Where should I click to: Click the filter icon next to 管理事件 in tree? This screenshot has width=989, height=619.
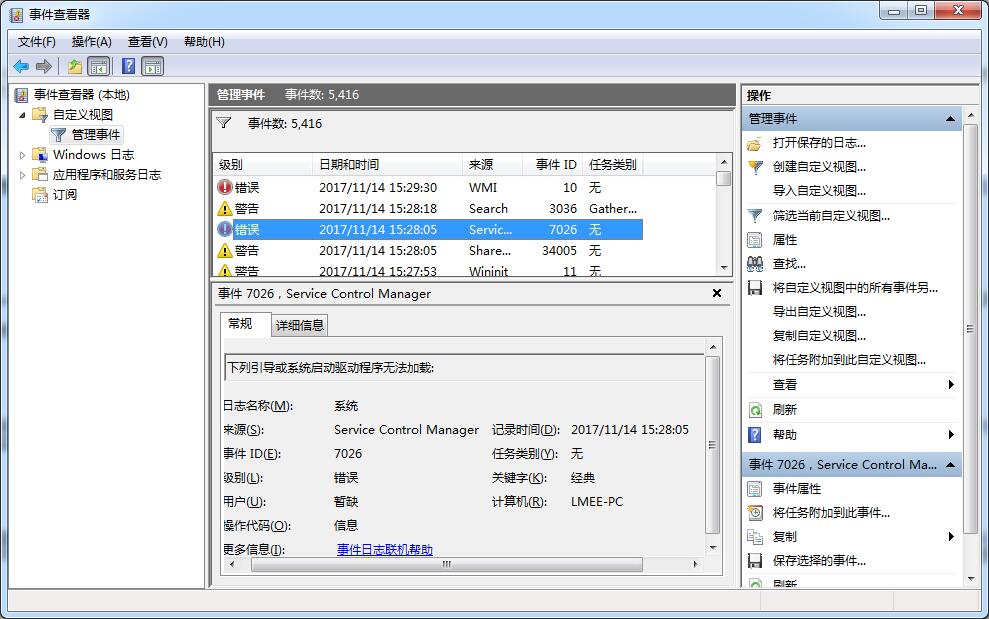(59, 135)
